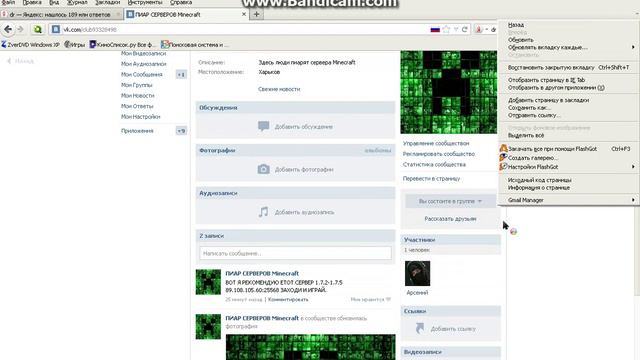Open the КиноСписок.ру bookmark
The width and height of the screenshot is (640, 360).
122,44
